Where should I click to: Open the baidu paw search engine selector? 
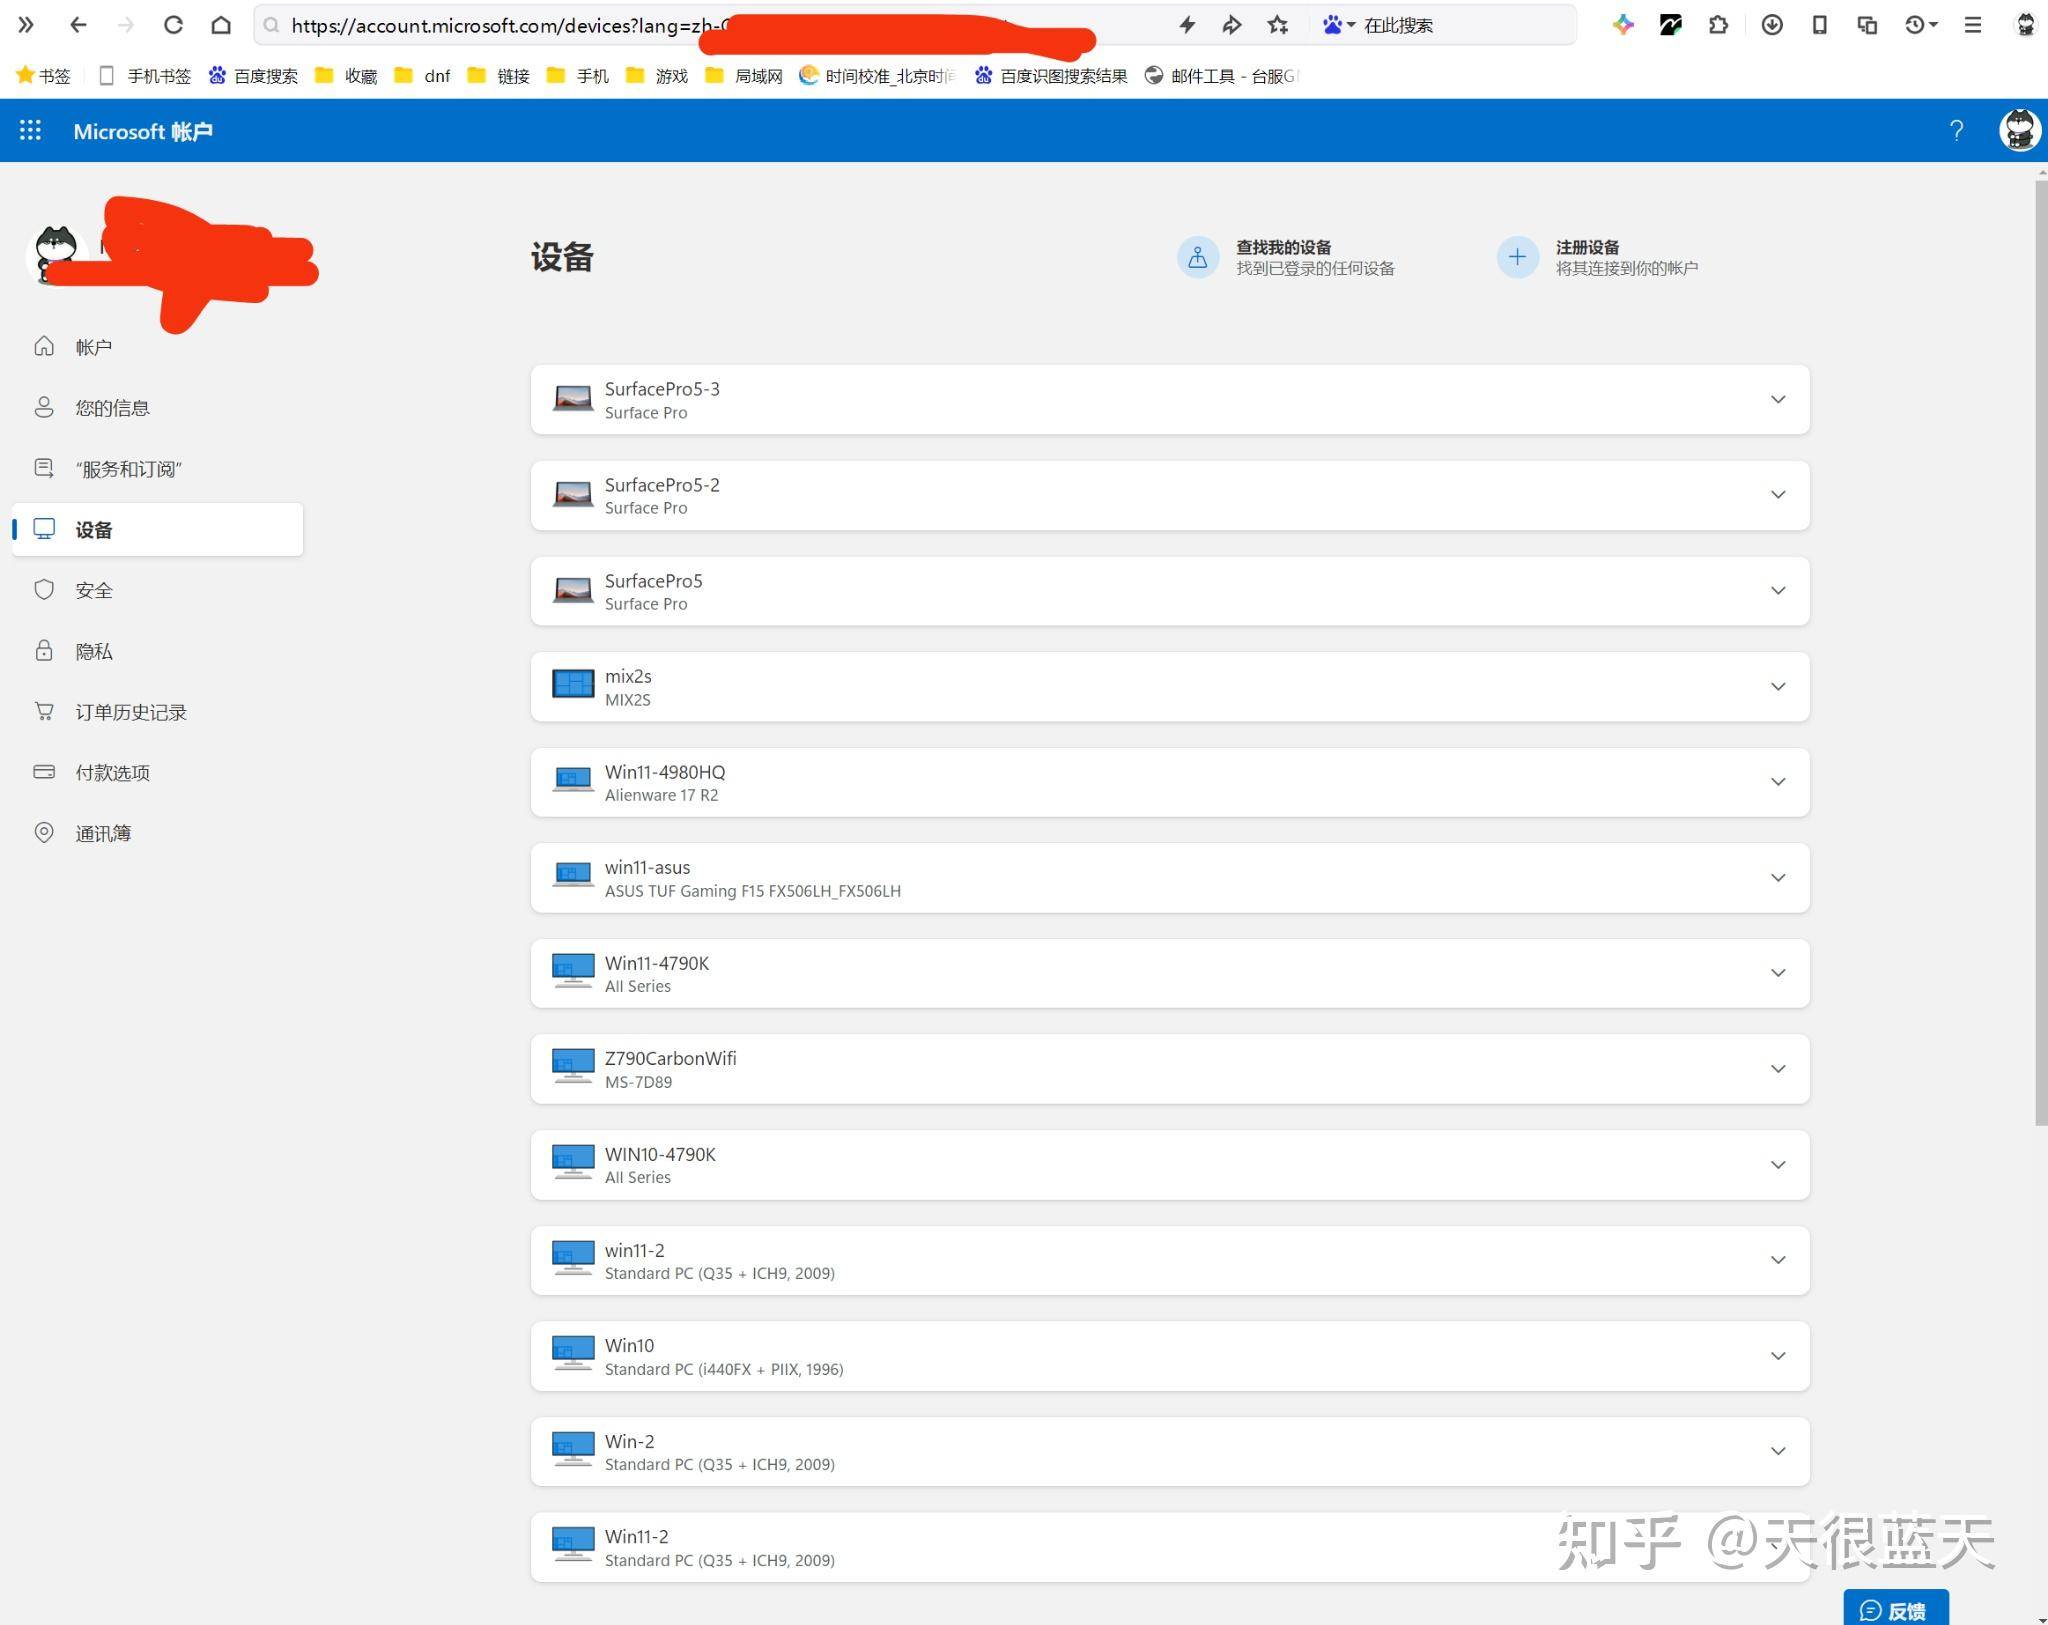coord(1338,25)
